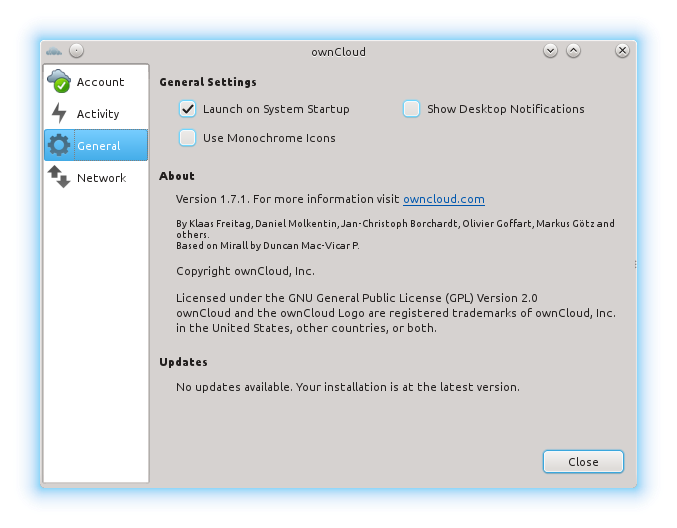The image size is (677, 528).
Task: Click the 'About' heading
Action: [177, 176]
